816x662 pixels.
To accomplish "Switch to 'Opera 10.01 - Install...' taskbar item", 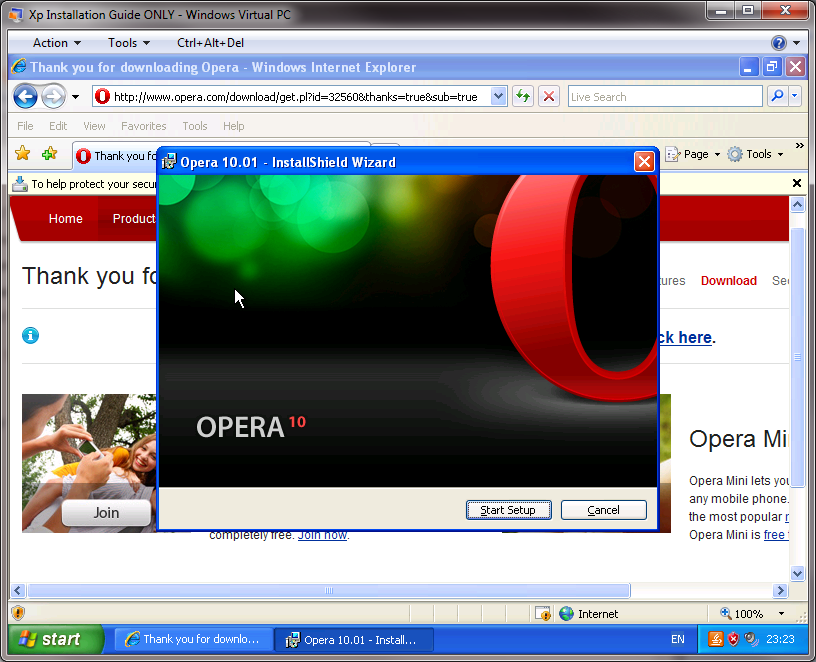I will [x=354, y=639].
